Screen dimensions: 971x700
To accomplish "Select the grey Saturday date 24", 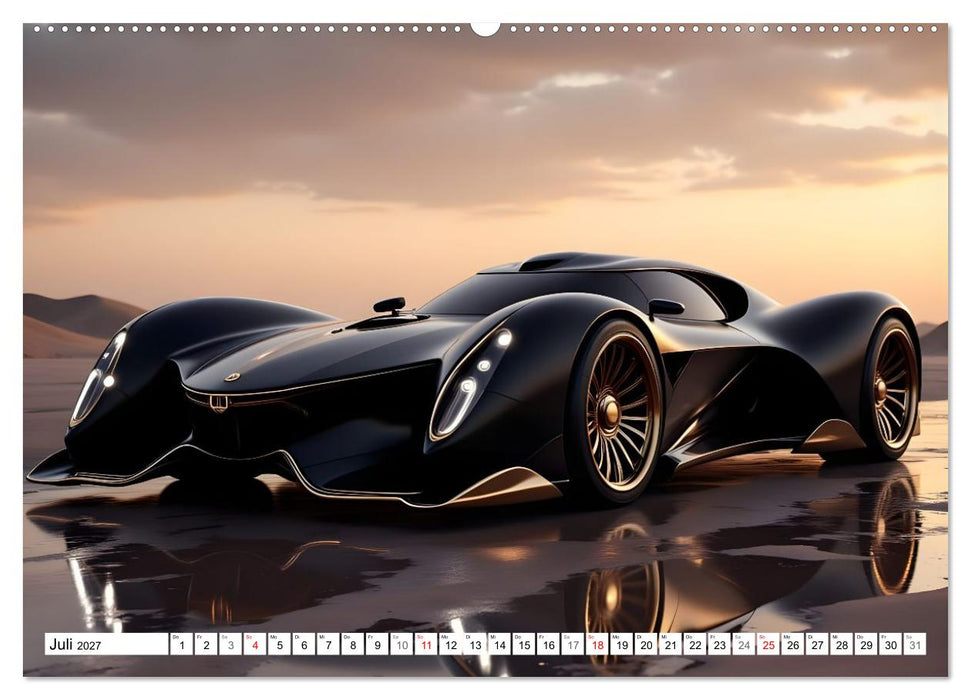I will (744, 644).
